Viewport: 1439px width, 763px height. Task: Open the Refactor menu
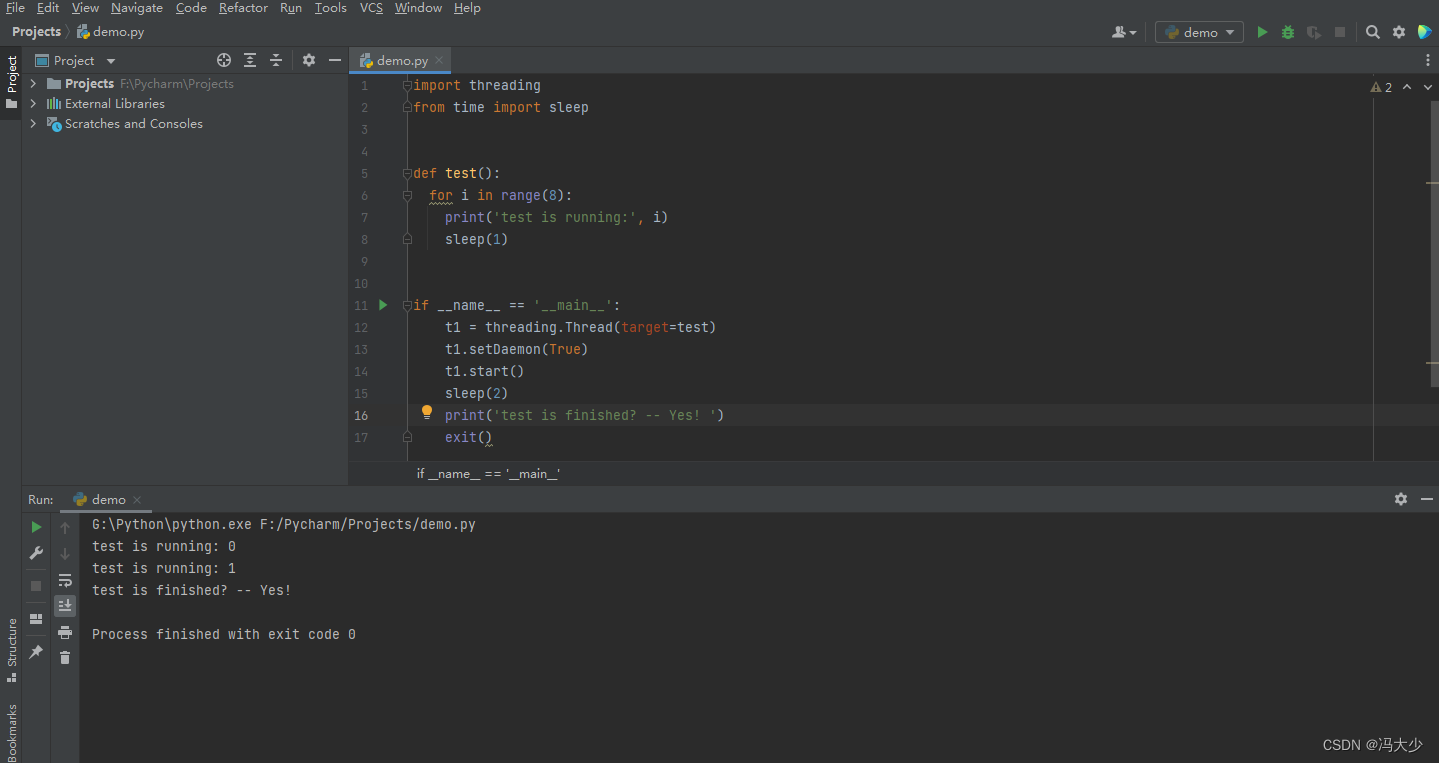(x=243, y=8)
